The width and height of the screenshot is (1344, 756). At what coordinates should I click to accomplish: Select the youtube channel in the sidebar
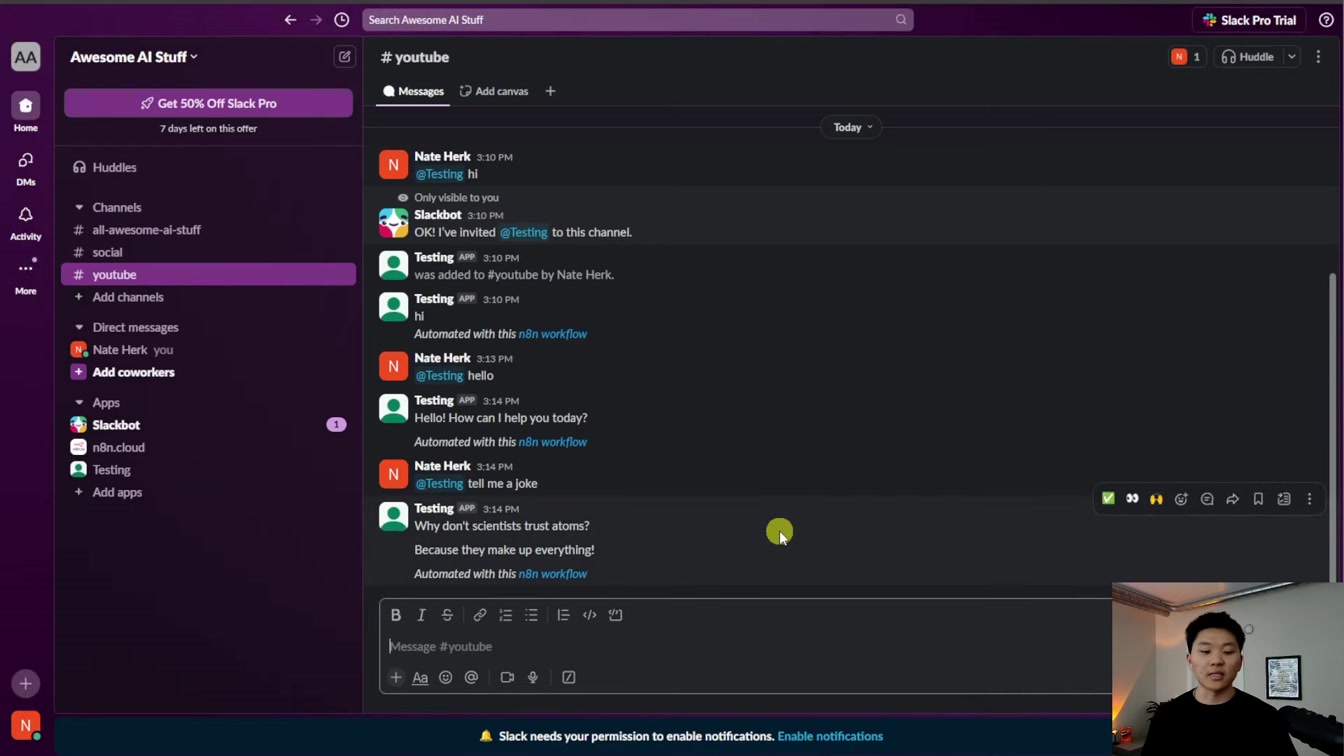(x=208, y=274)
